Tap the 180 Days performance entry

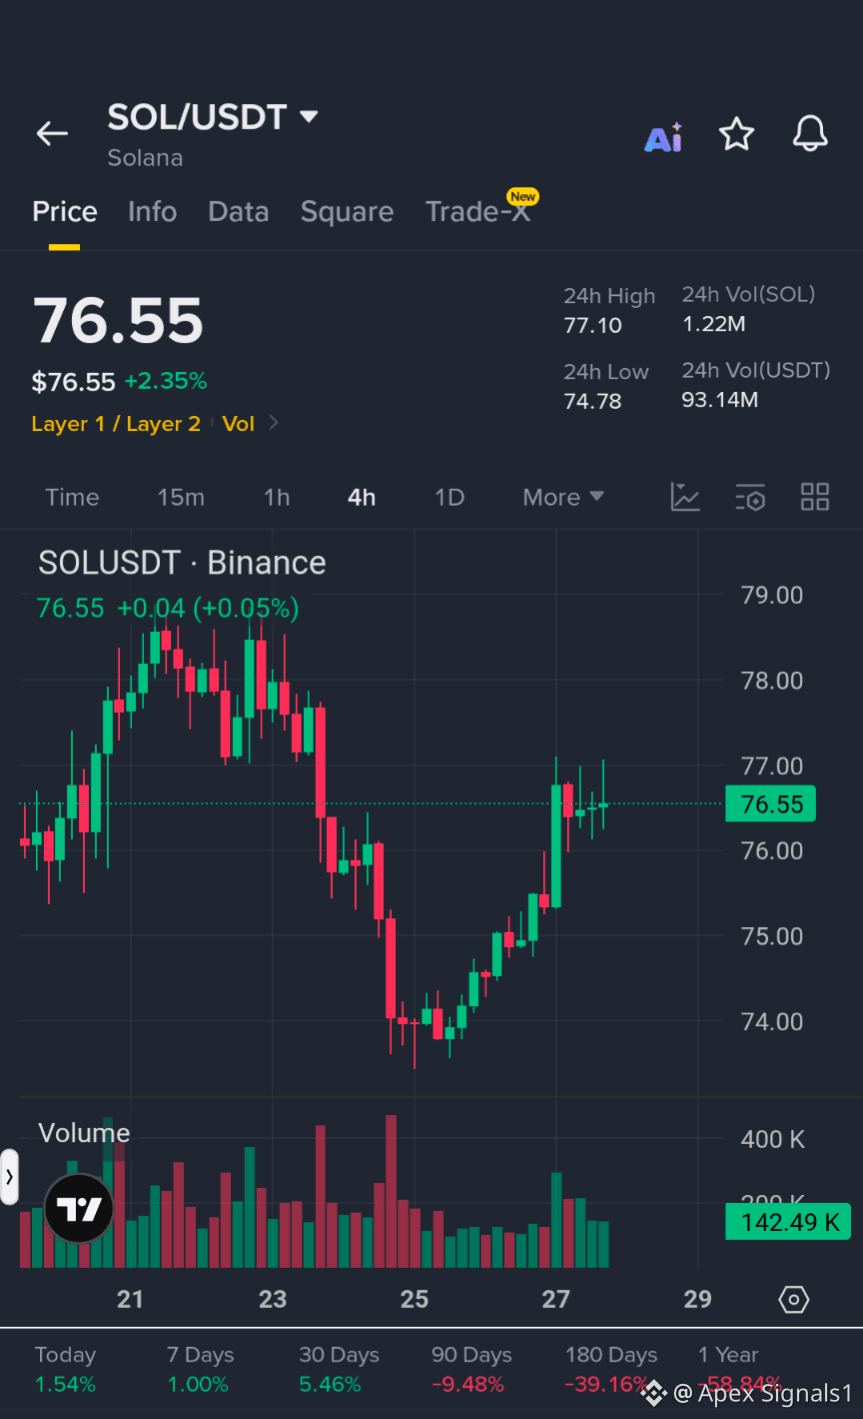(x=611, y=1369)
